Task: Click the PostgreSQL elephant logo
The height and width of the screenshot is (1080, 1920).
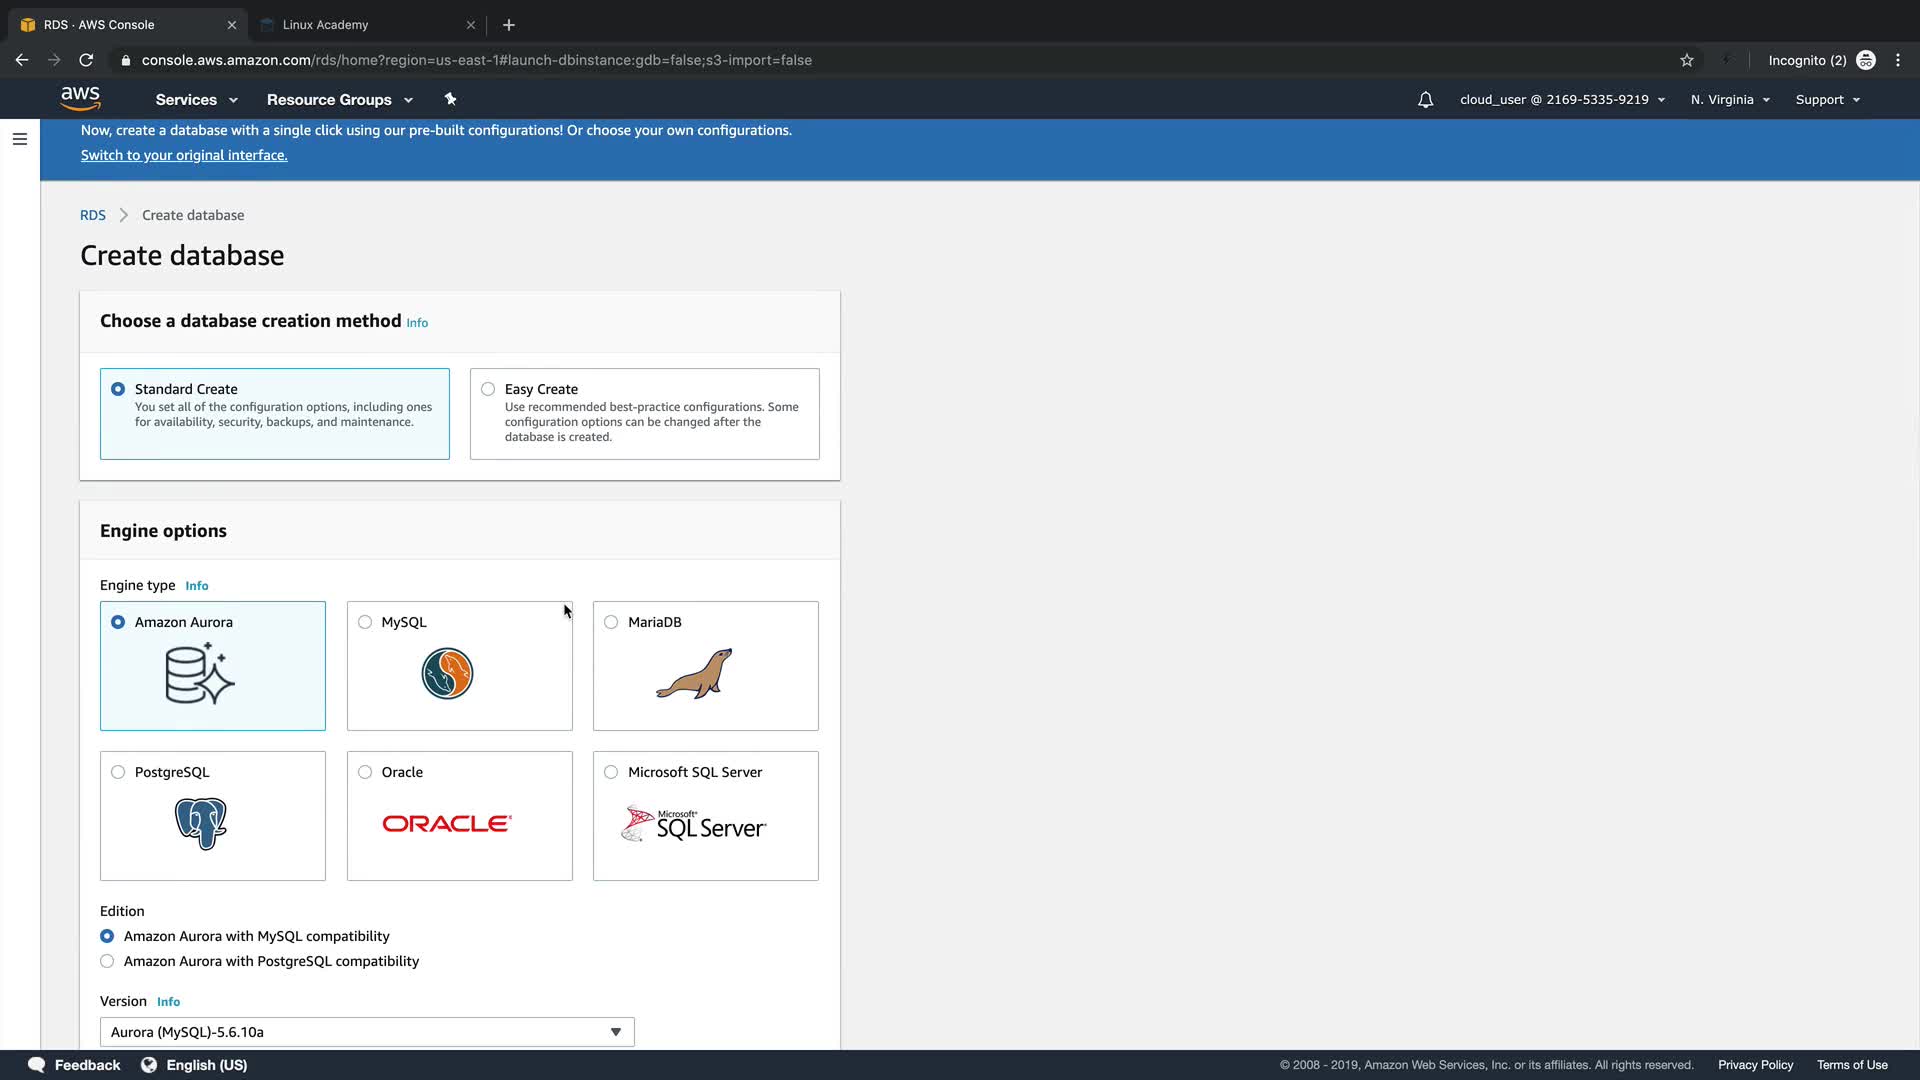Action: [x=201, y=823]
